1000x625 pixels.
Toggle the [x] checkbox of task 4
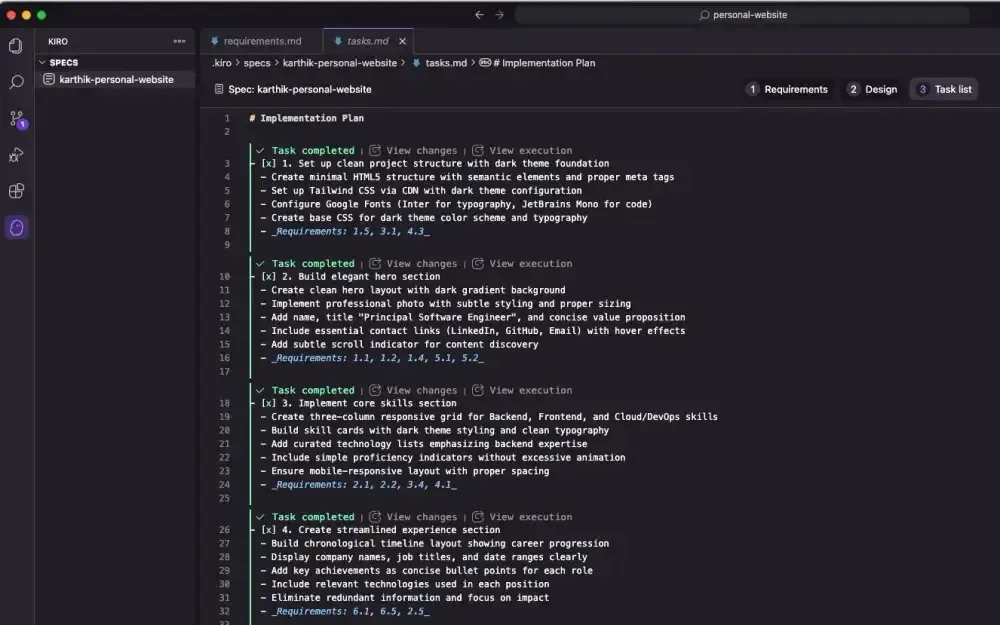268,530
